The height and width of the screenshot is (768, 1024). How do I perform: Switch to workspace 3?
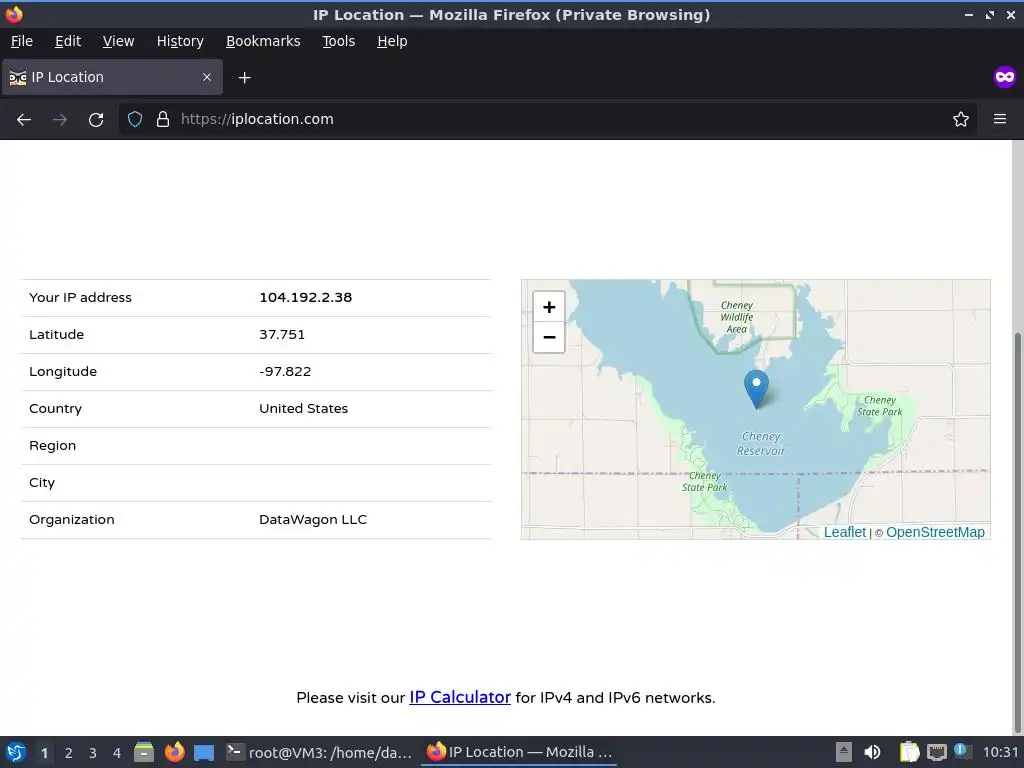pyautogui.click(x=93, y=753)
